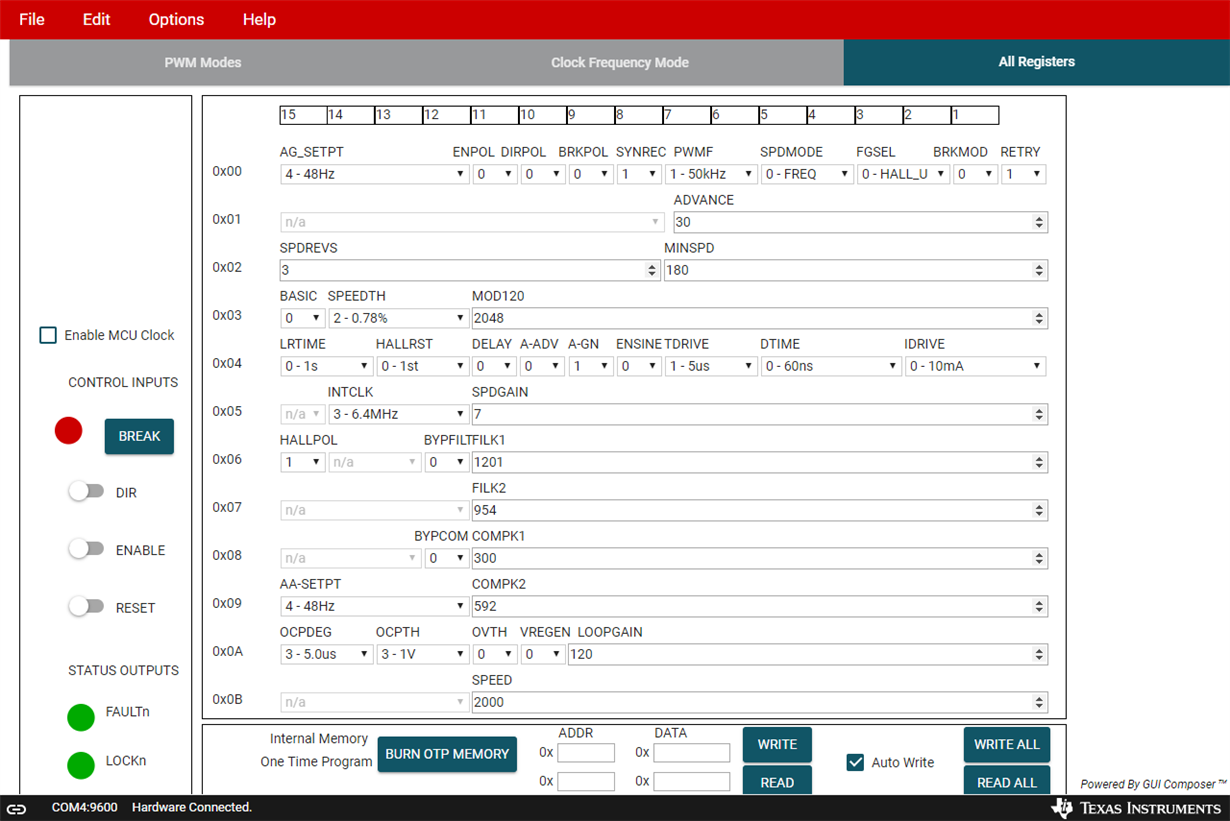Open the HALLPOL dropdown
The width and height of the screenshot is (1230, 821).
[303, 462]
